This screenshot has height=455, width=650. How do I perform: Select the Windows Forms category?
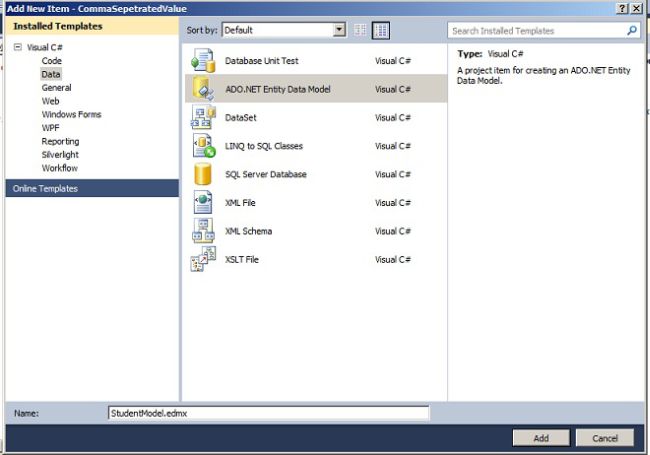[x=71, y=114]
